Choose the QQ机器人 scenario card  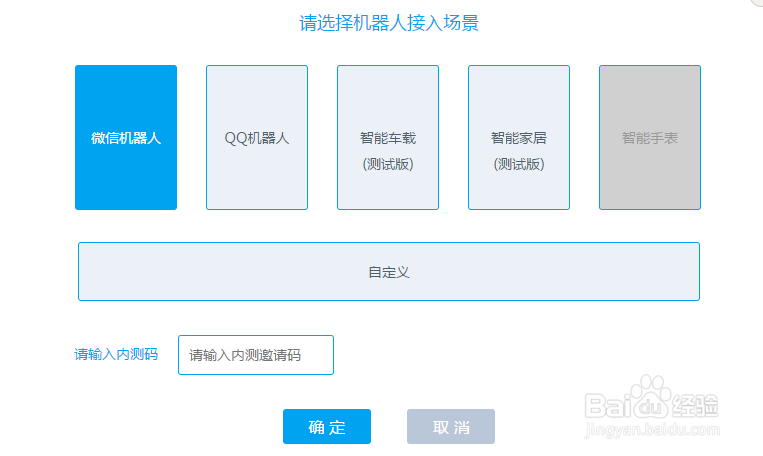[257, 138]
